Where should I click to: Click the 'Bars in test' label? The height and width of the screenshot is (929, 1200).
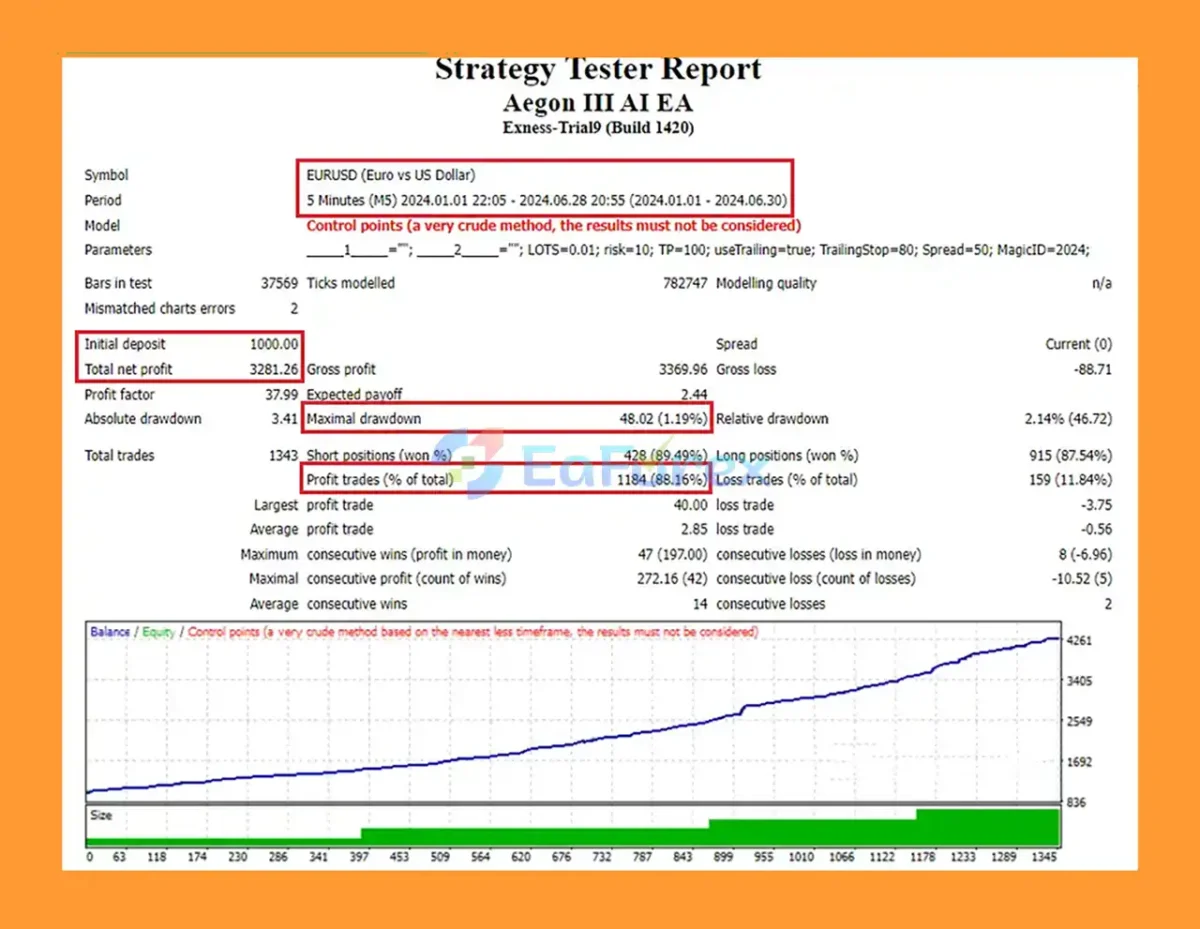118,283
